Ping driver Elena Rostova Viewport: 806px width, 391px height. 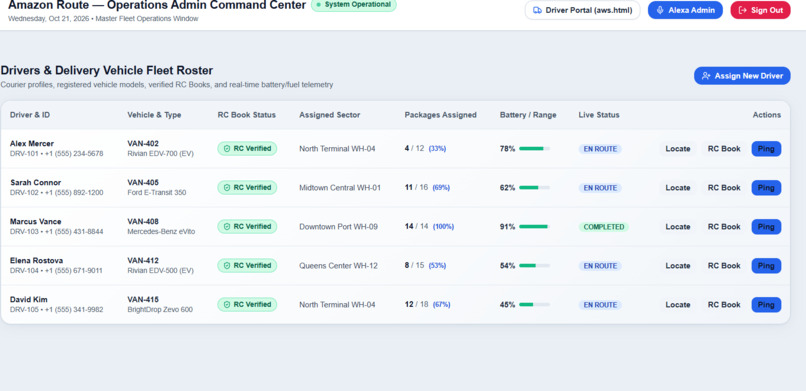766,266
